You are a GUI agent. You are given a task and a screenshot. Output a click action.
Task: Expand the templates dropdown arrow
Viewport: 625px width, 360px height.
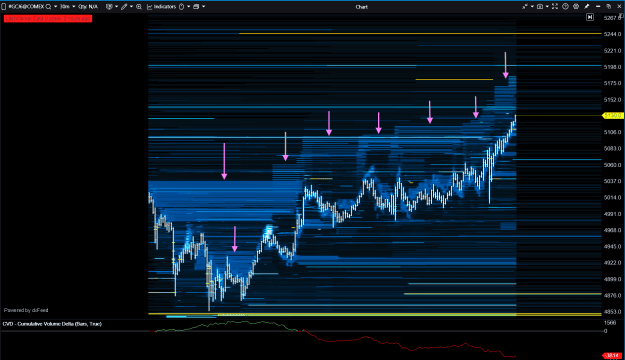tap(203, 6)
